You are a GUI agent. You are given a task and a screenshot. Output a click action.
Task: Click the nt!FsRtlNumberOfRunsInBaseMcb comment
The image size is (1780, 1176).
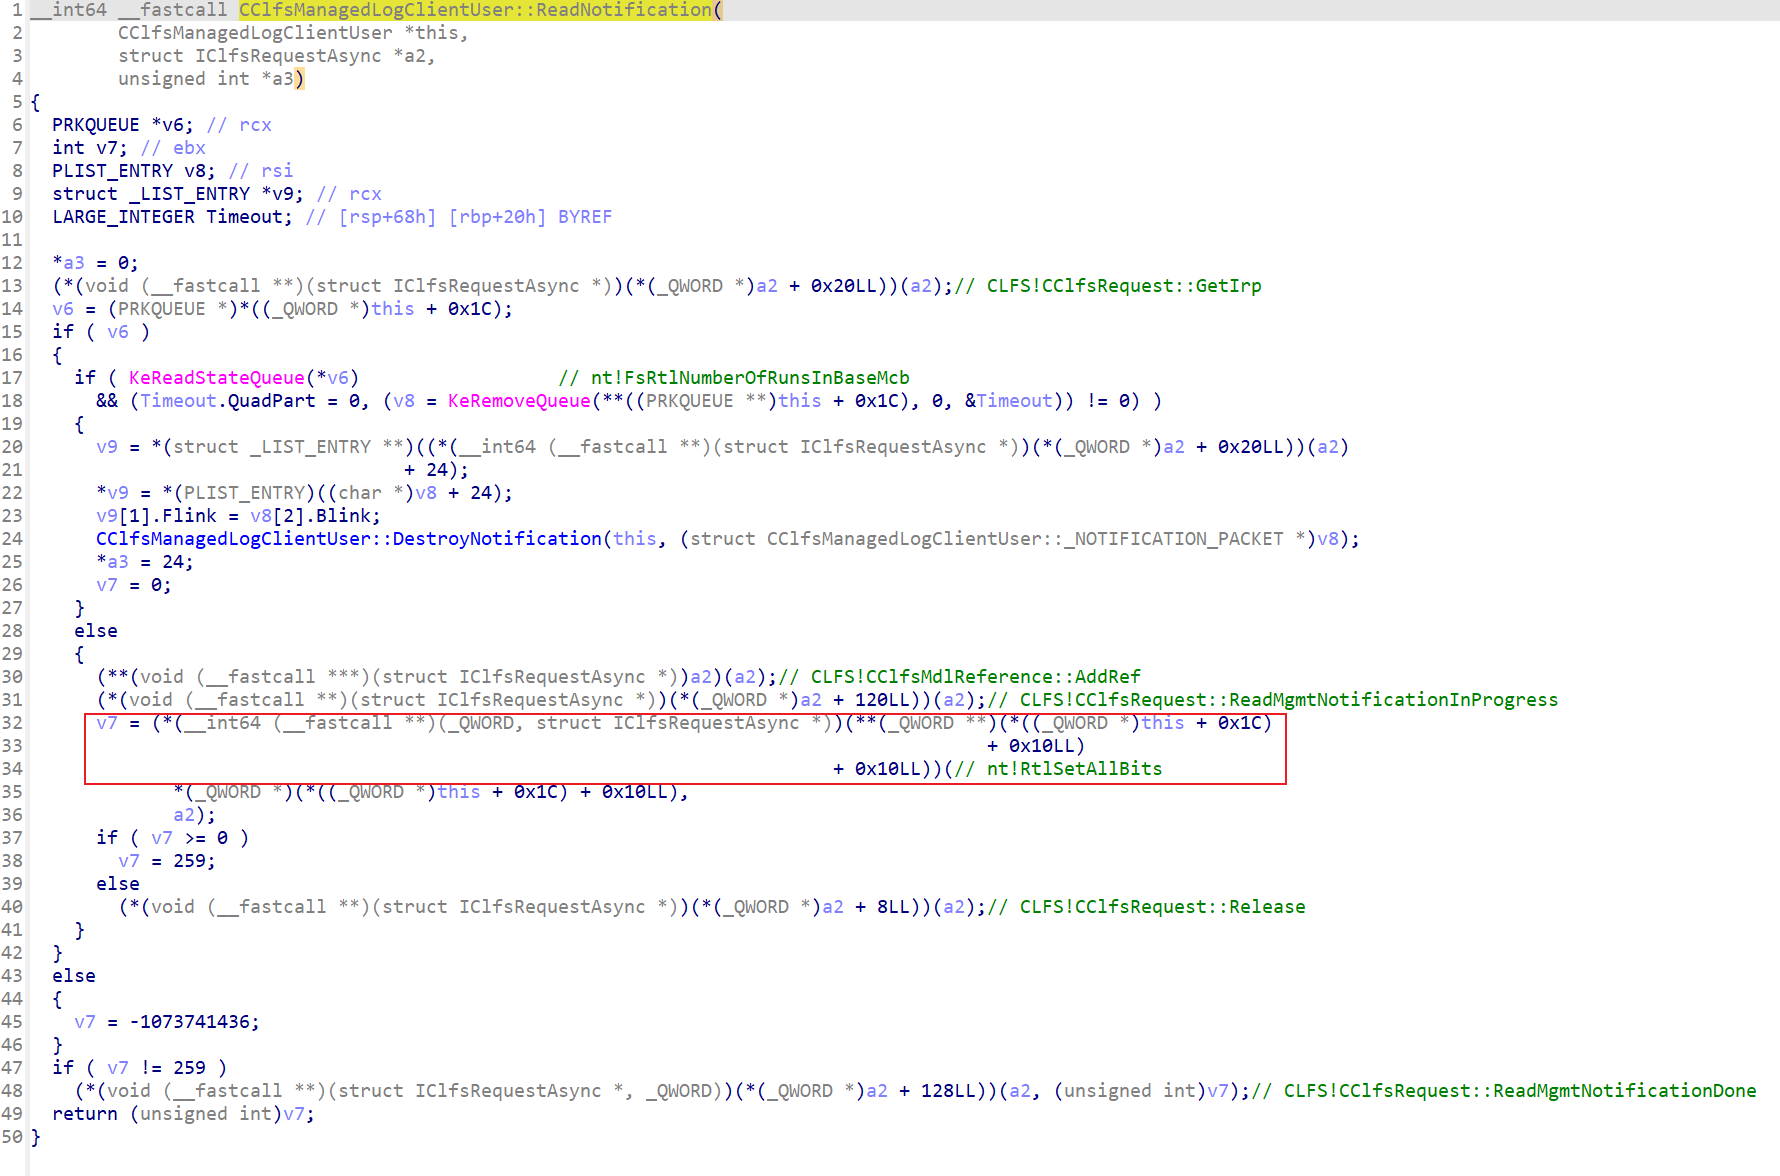click(x=749, y=378)
